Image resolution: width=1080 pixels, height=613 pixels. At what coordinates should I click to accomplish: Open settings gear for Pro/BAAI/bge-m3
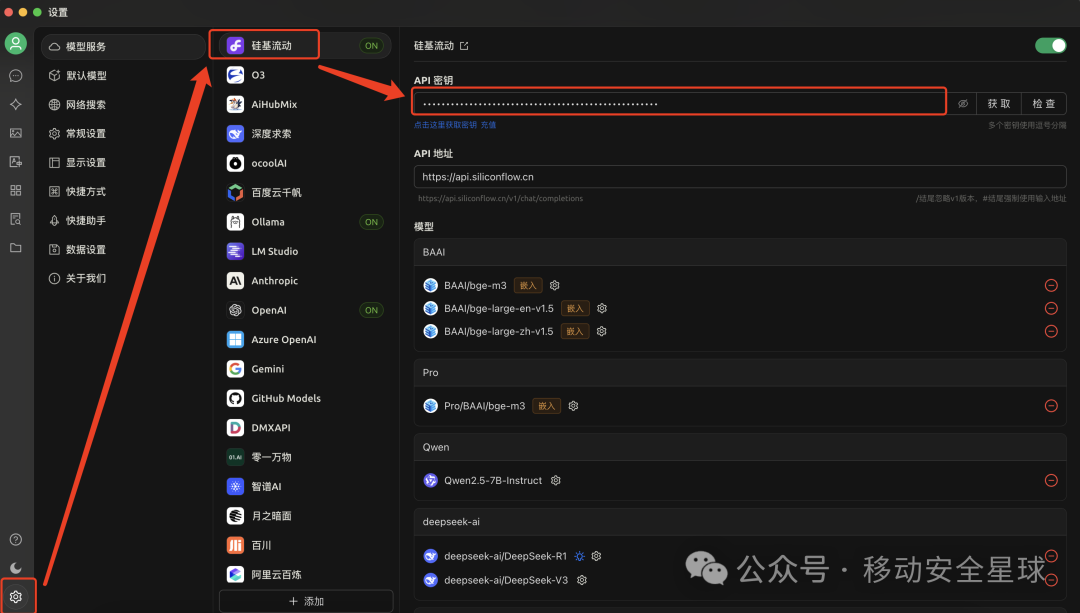point(573,406)
